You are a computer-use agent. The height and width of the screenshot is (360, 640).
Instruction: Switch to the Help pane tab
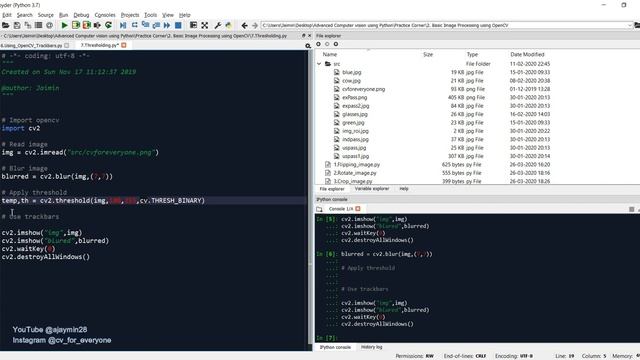404,189
